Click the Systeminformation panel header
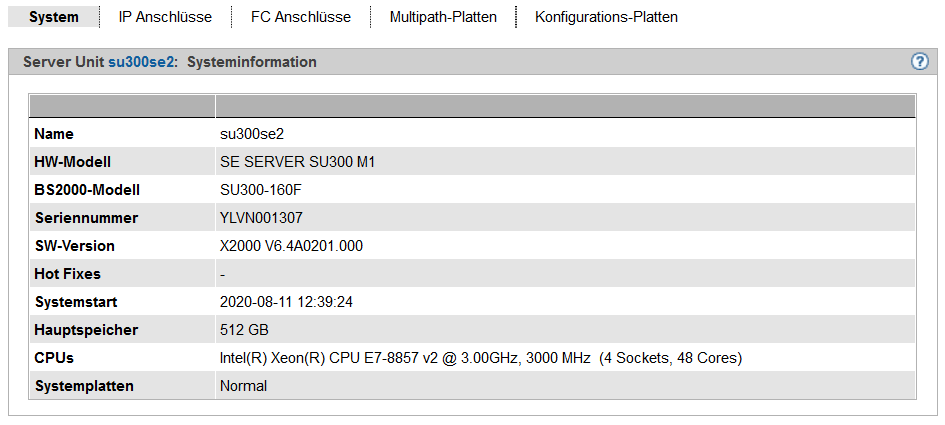The image size is (945, 425). pos(252,62)
